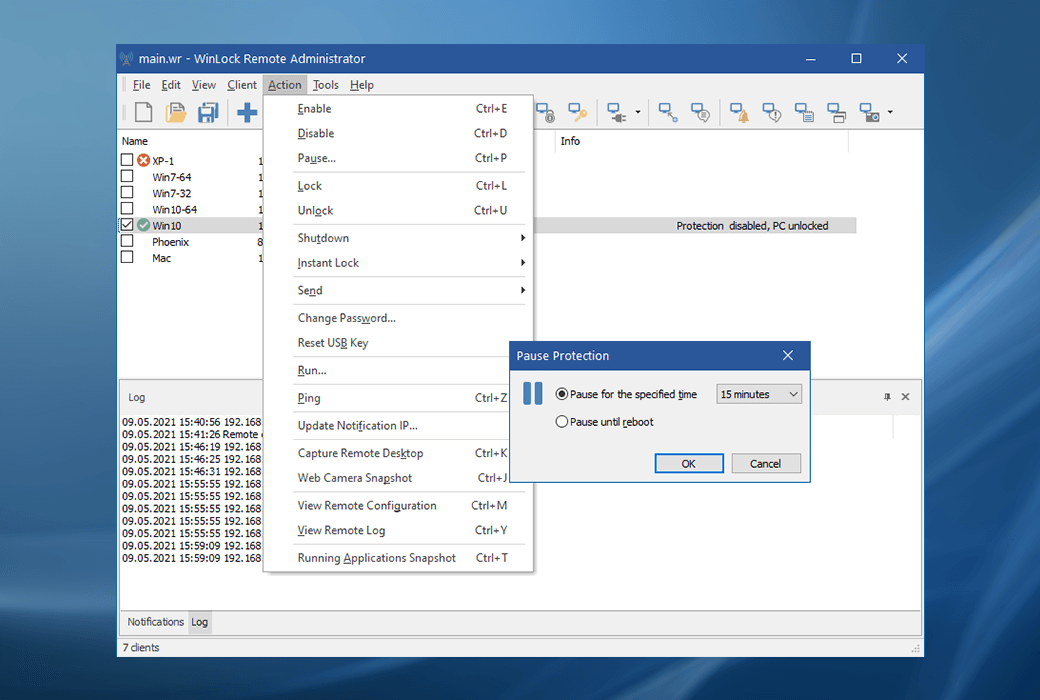Click the computer with power plug icon
Viewport: 1040px width, 700px height.
point(617,112)
